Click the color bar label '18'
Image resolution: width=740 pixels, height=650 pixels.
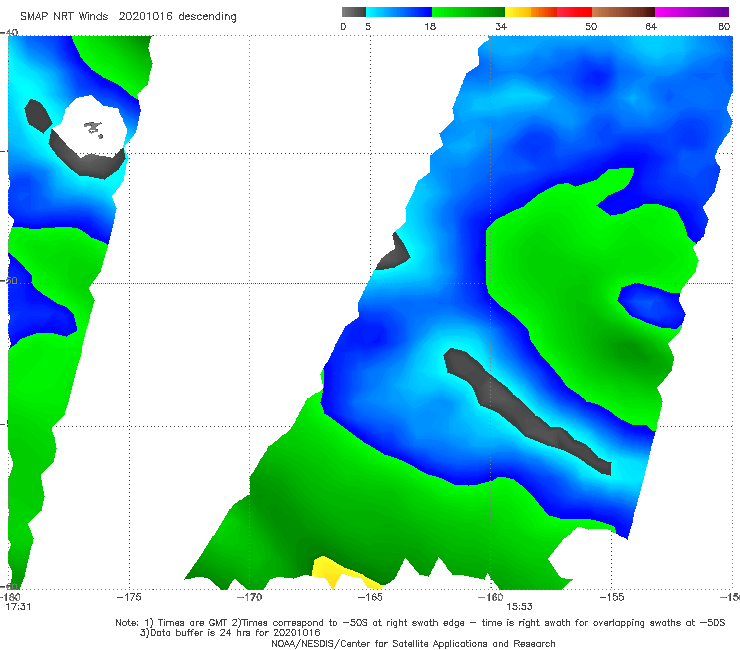pyautogui.click(x=430, y=26)
